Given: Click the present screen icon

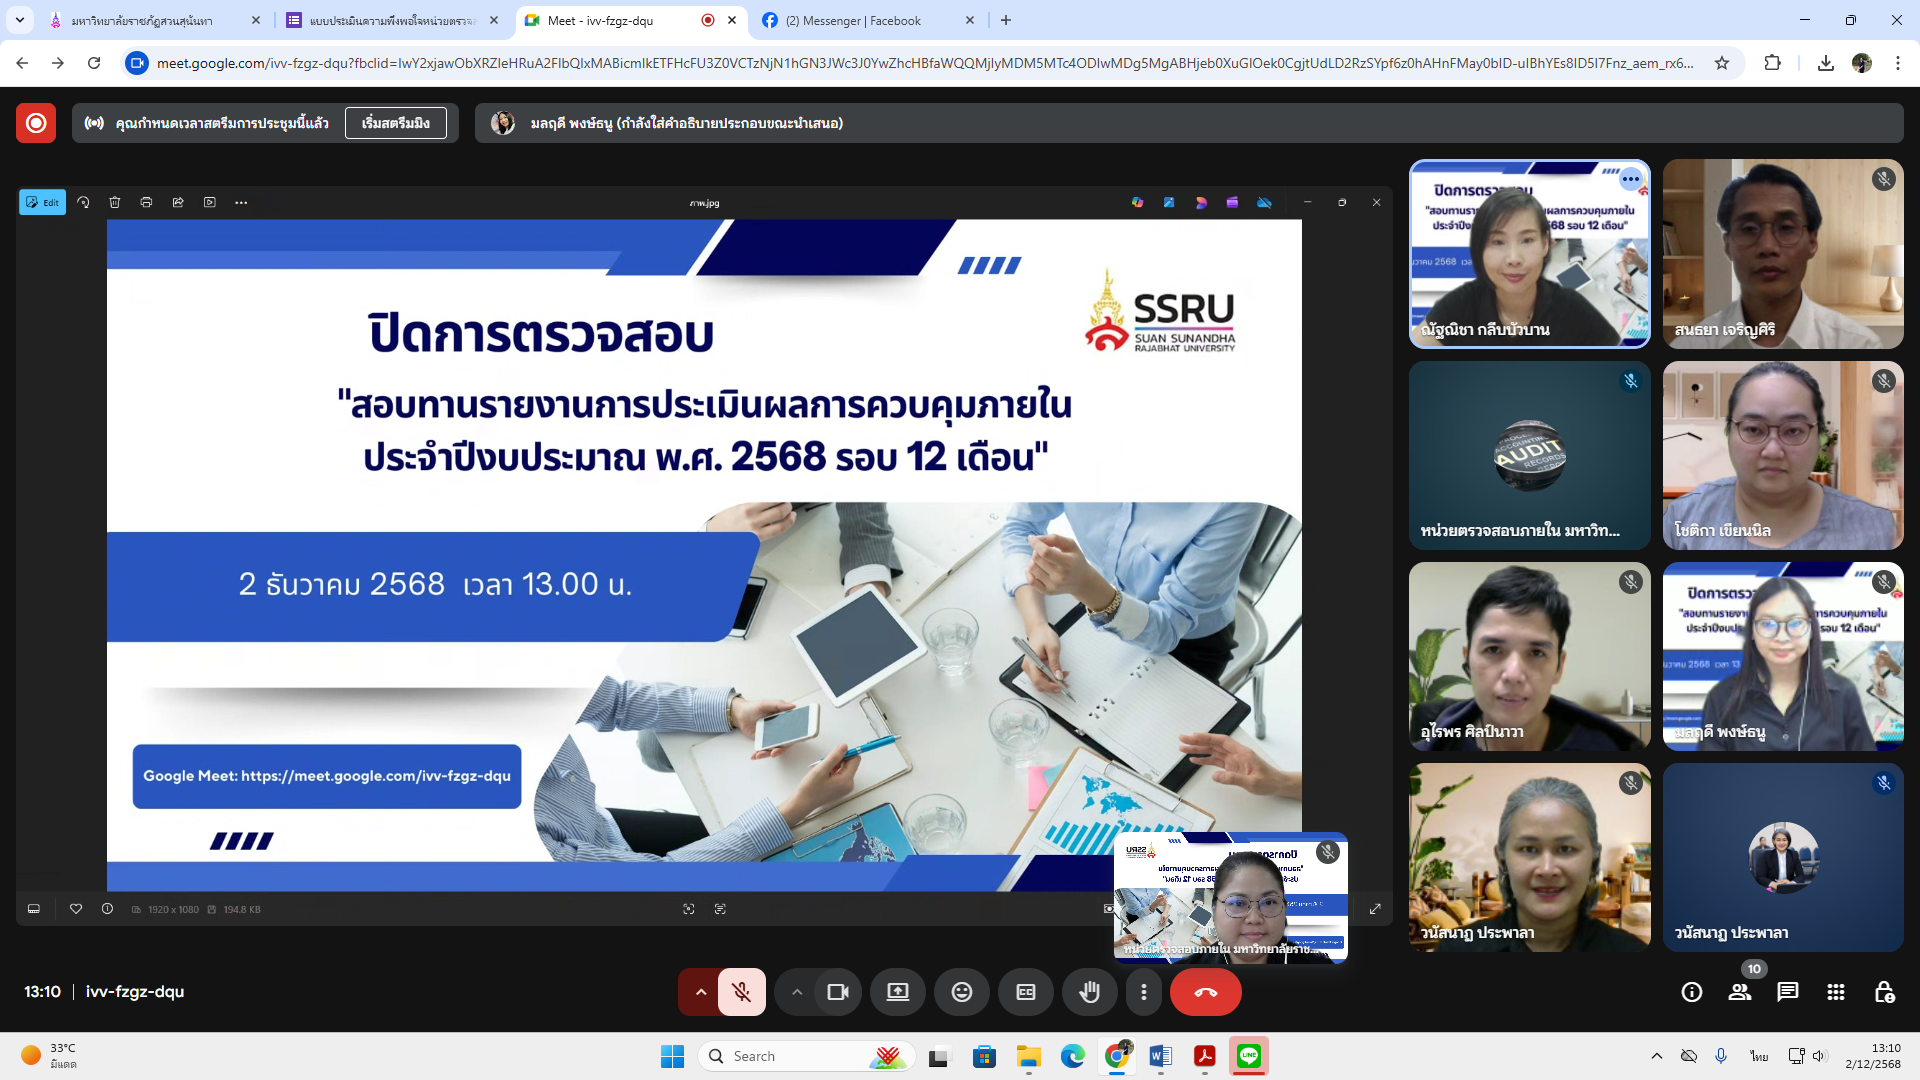Looking at the screenshot, I should click(x=897, y=992).
